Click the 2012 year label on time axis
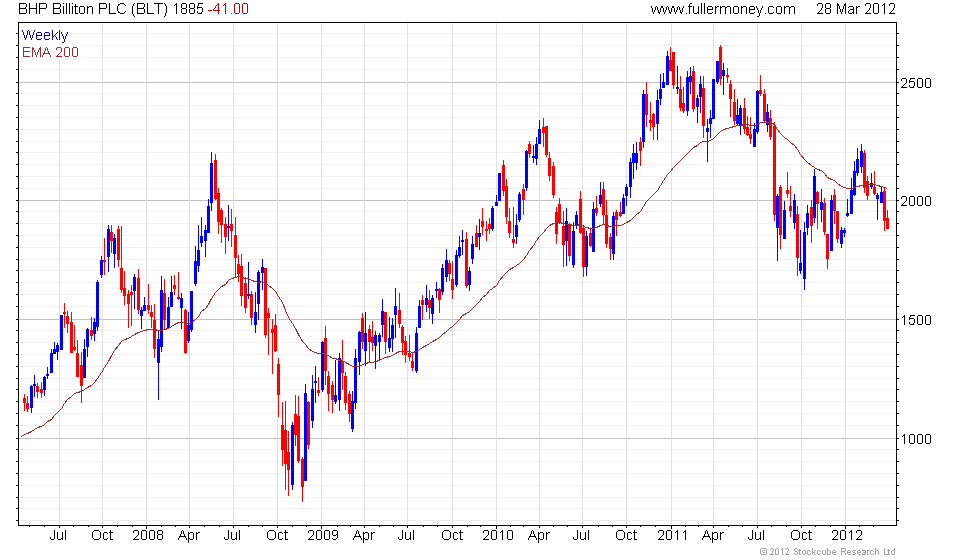The width and height of the screenshot is (980, 560). pyautogui.click(x=847, y=536)
